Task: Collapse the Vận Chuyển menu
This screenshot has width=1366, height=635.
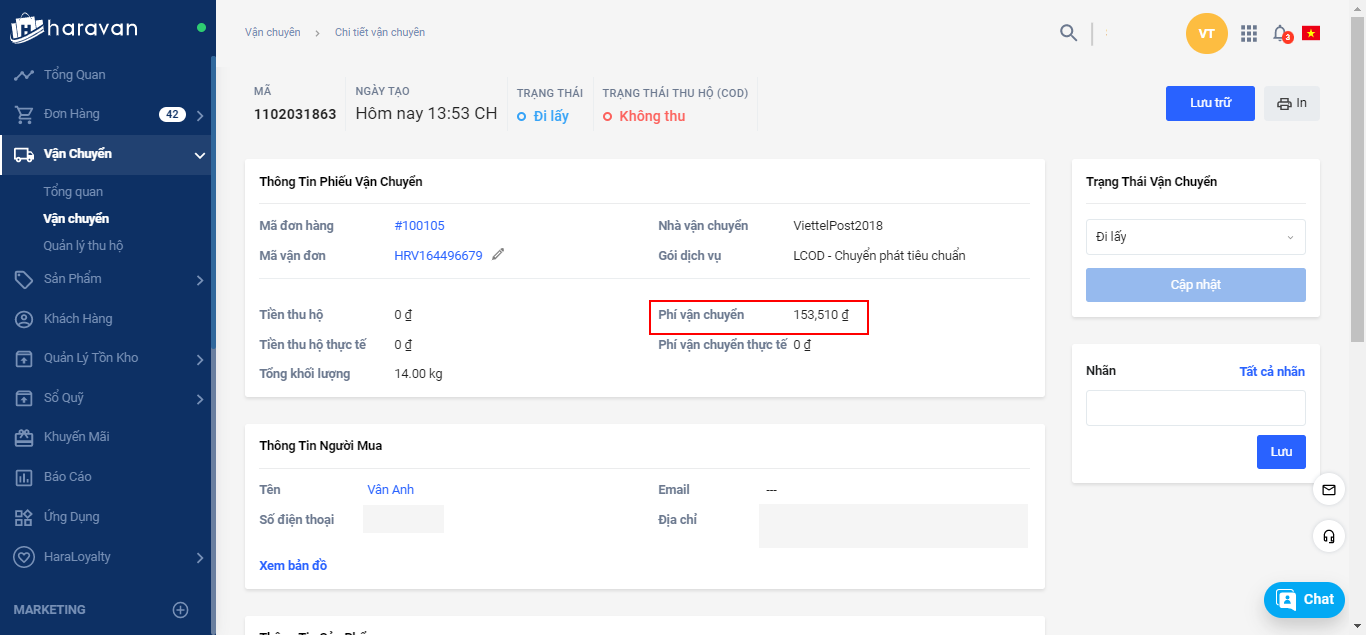Action: [199, 155]
